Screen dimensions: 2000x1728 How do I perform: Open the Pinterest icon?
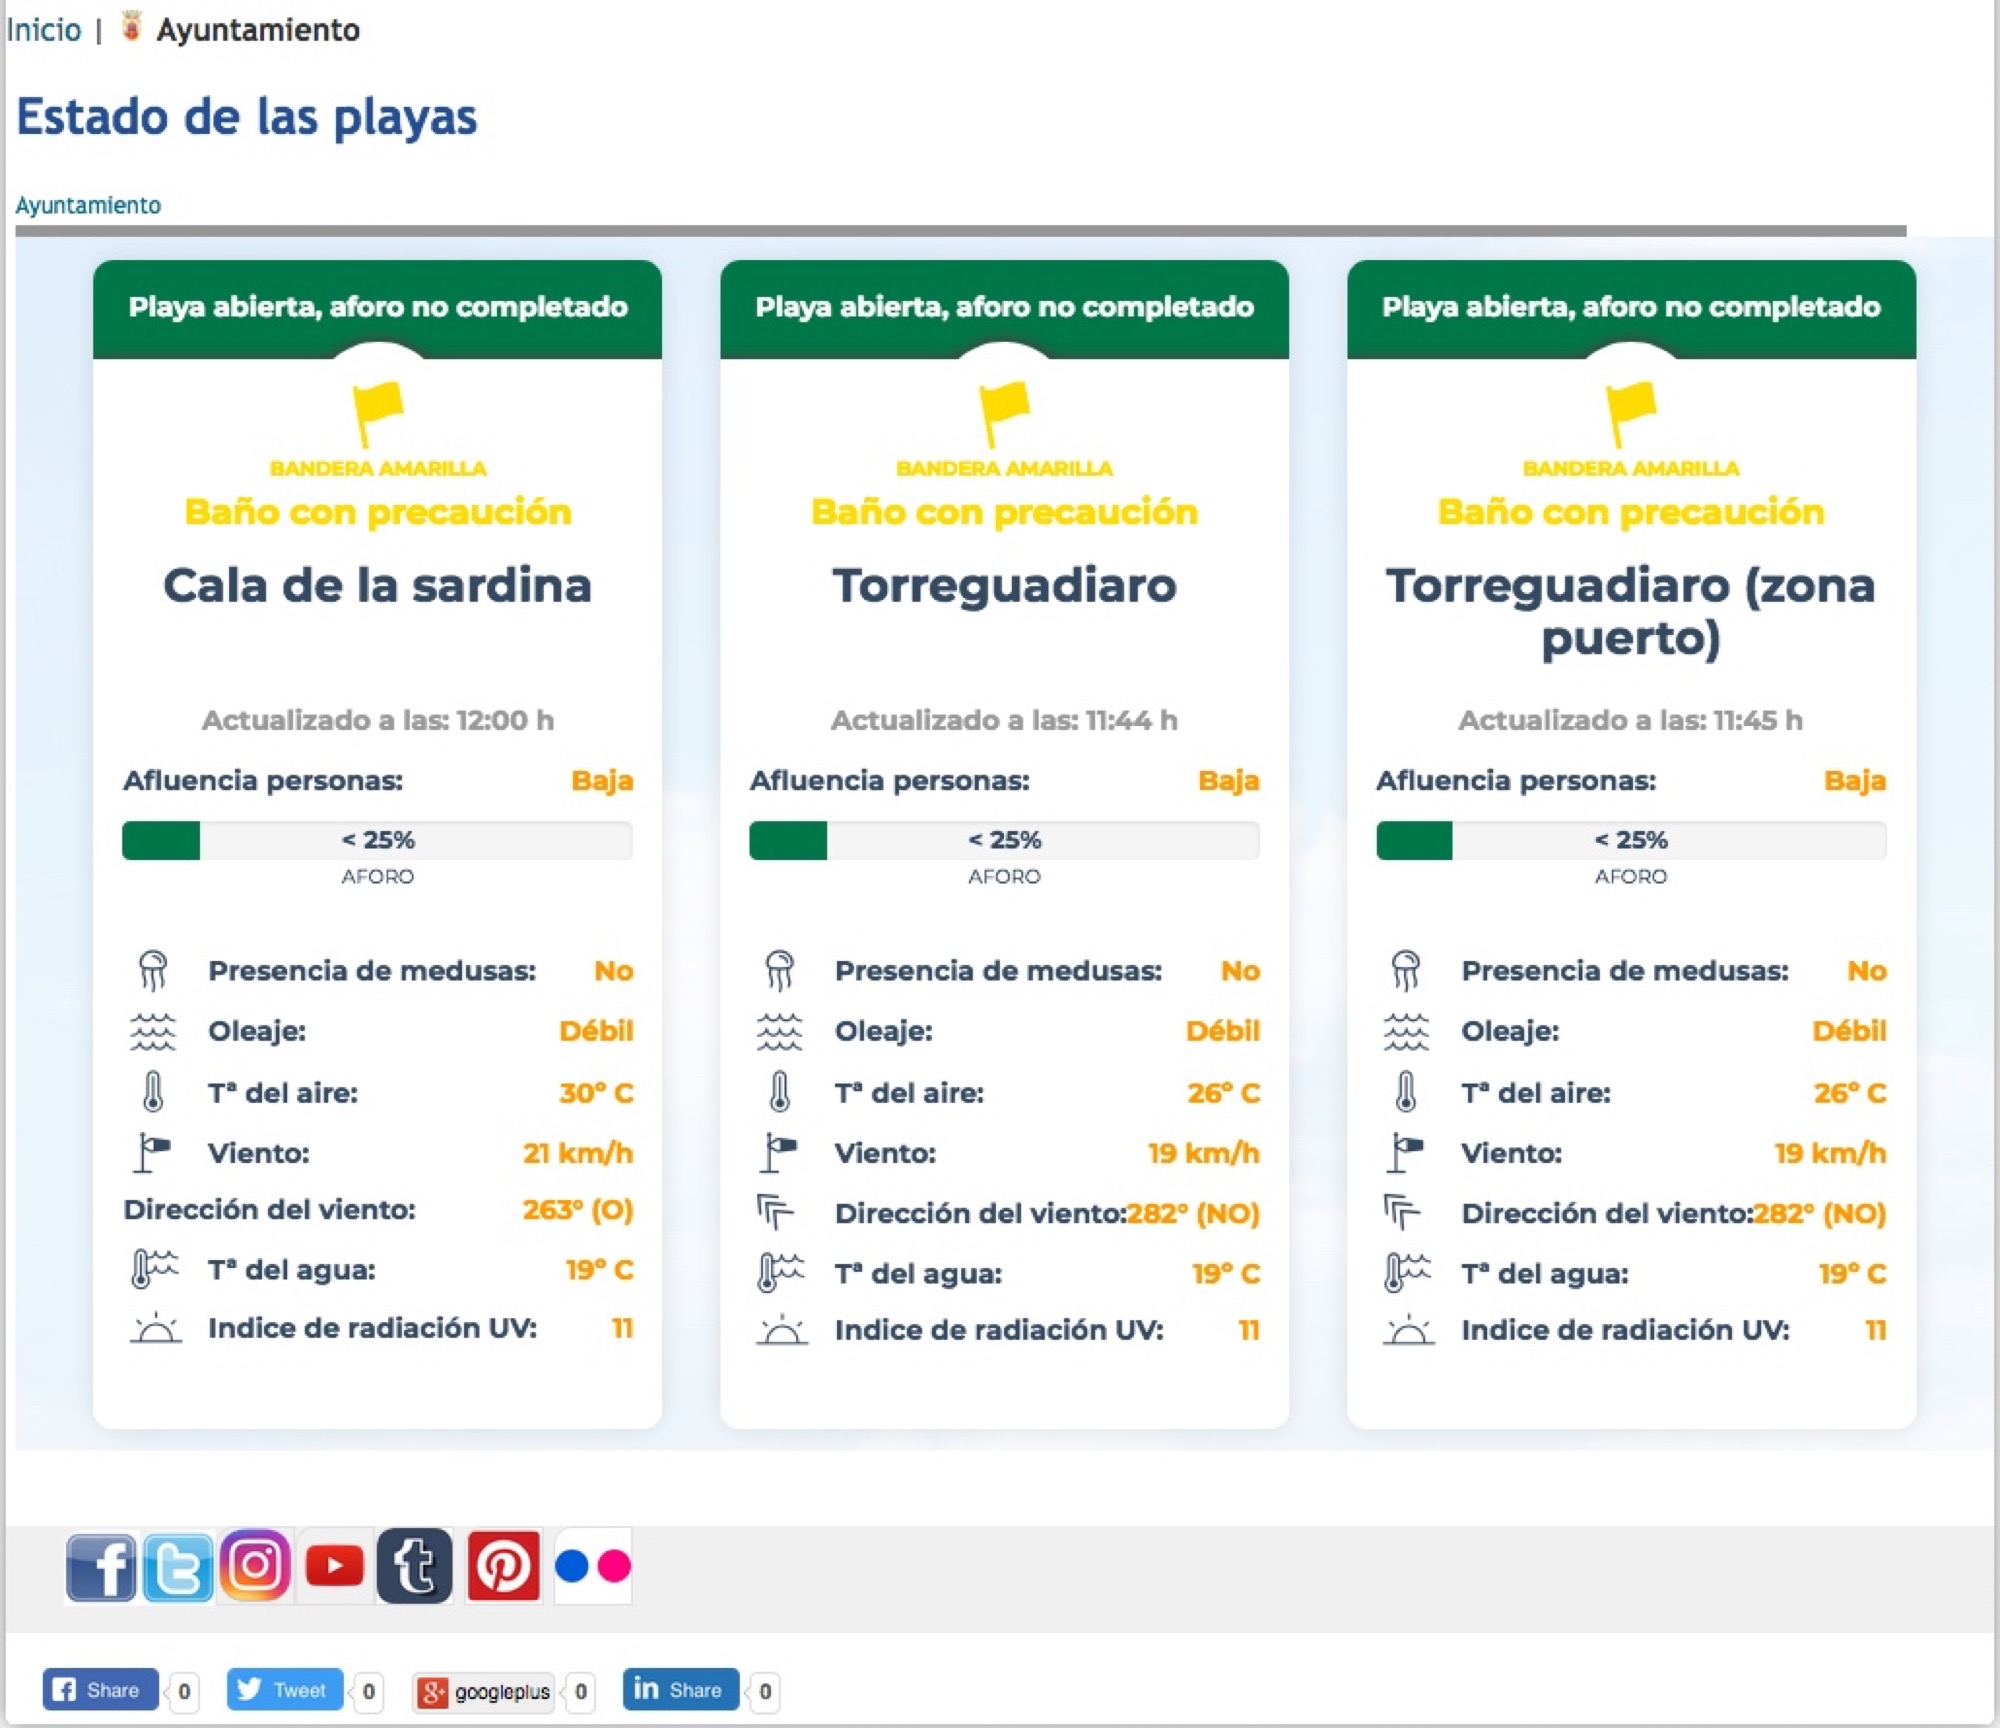coord(503,1566)
